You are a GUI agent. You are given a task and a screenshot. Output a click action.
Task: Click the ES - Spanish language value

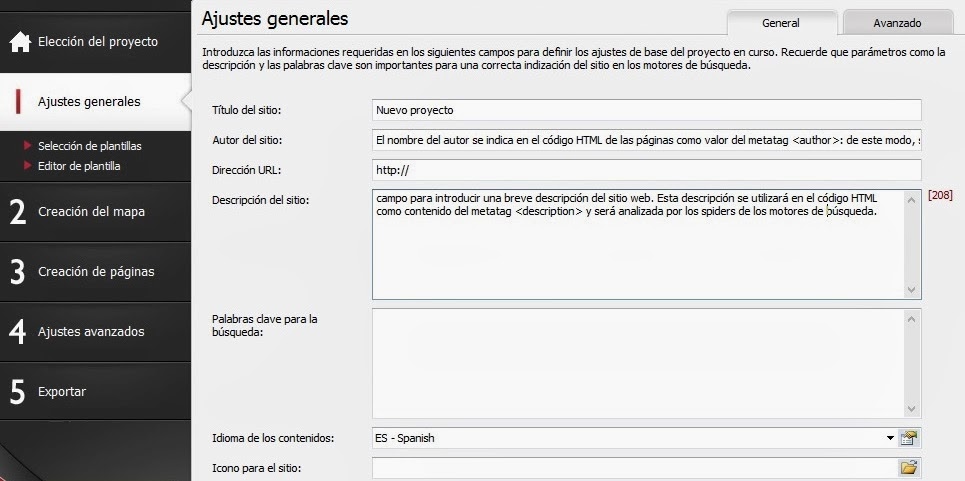click(405, 439)
